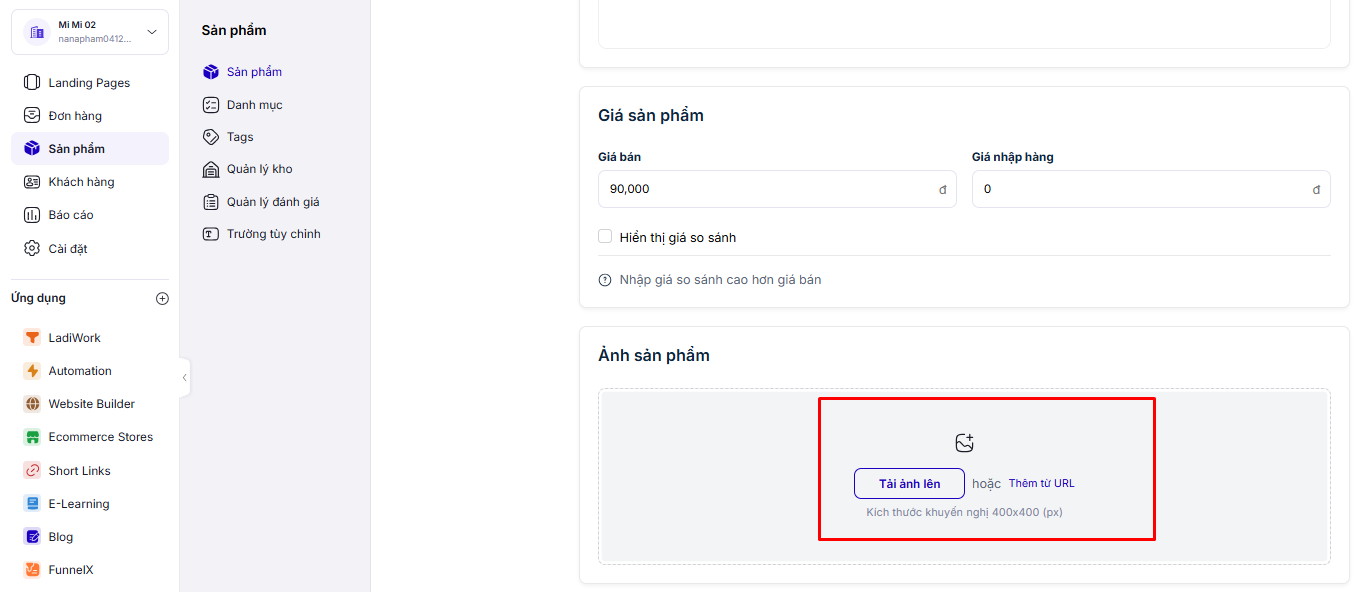Open Trường tùy chỉnh custom fields item

(273, 234)
